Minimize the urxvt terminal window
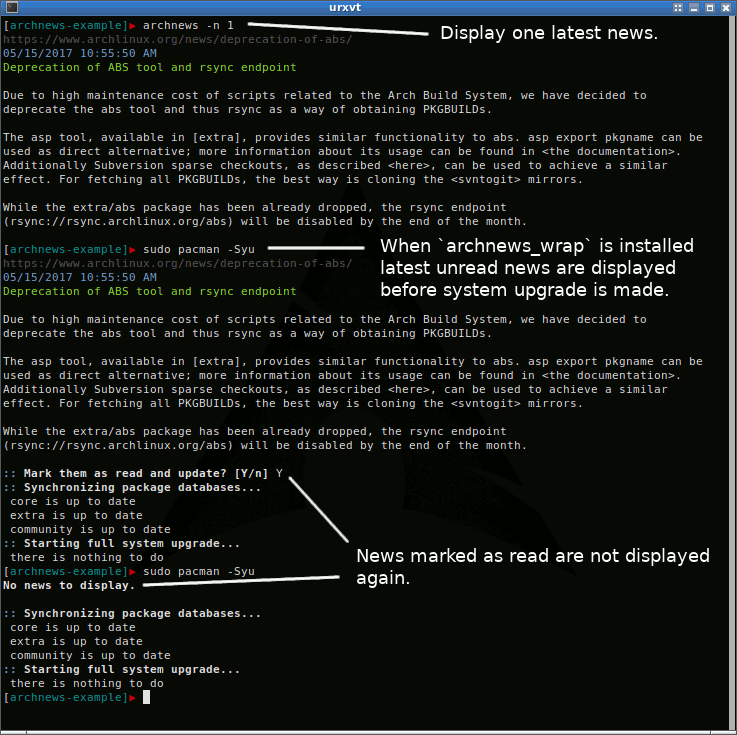This screenshot has height=735, width=737. [x=694, y=8]
